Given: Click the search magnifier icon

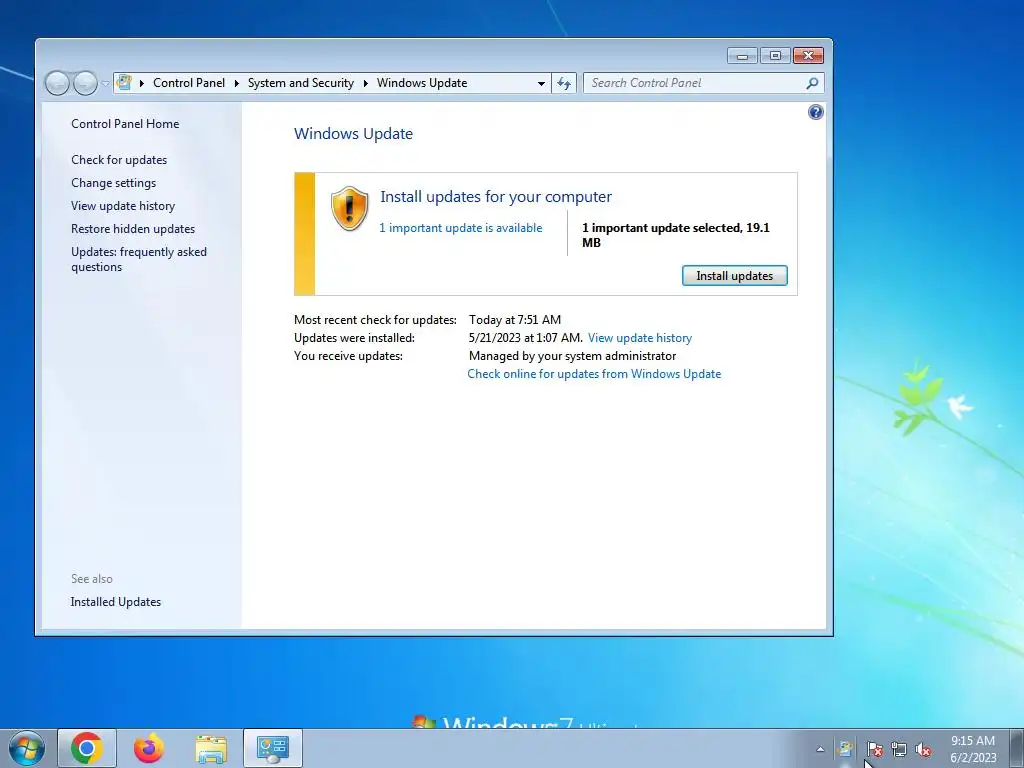Looking at the screenshot, I should pyautogui.click(x=812, y=83).
